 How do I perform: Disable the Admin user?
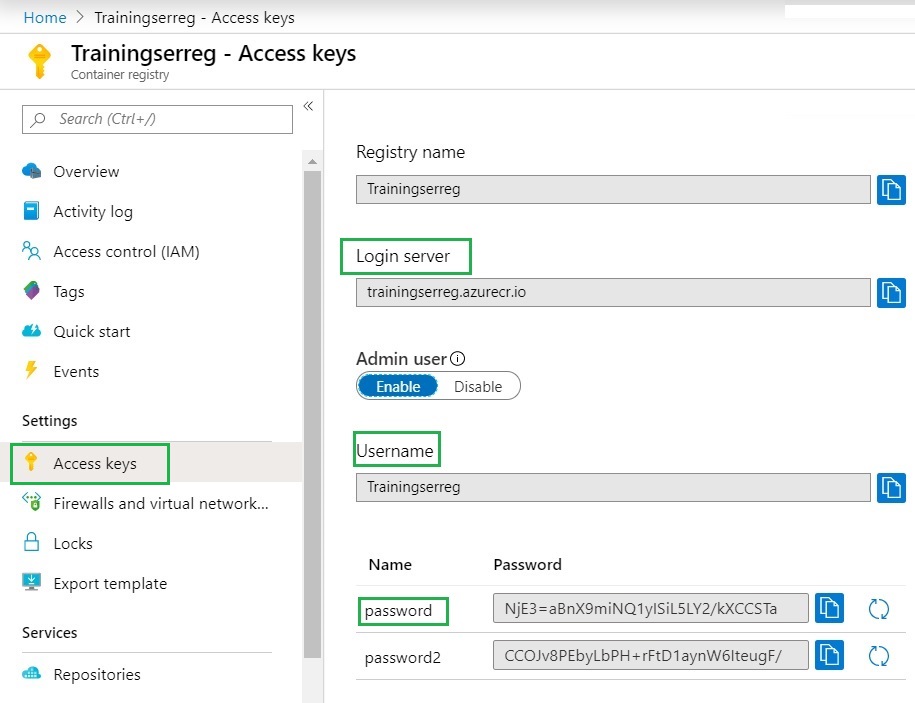478,386
